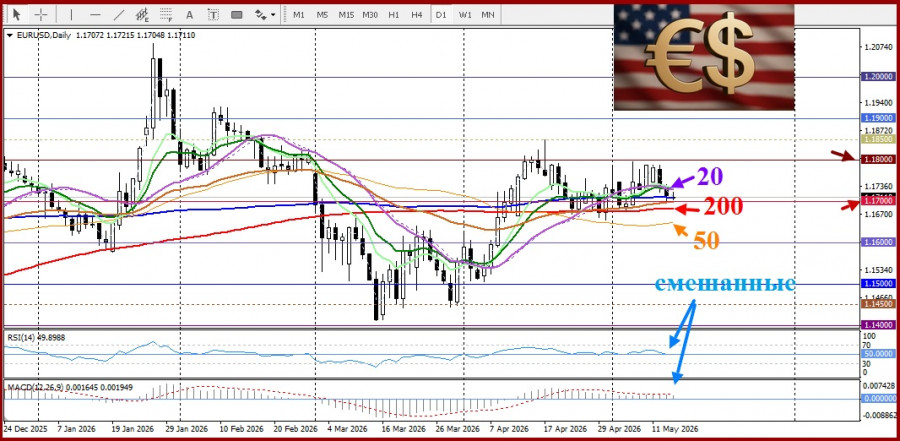The image size is (900, 441).
Task: Click the 1.14500 price level label
Action: point(878,304)
